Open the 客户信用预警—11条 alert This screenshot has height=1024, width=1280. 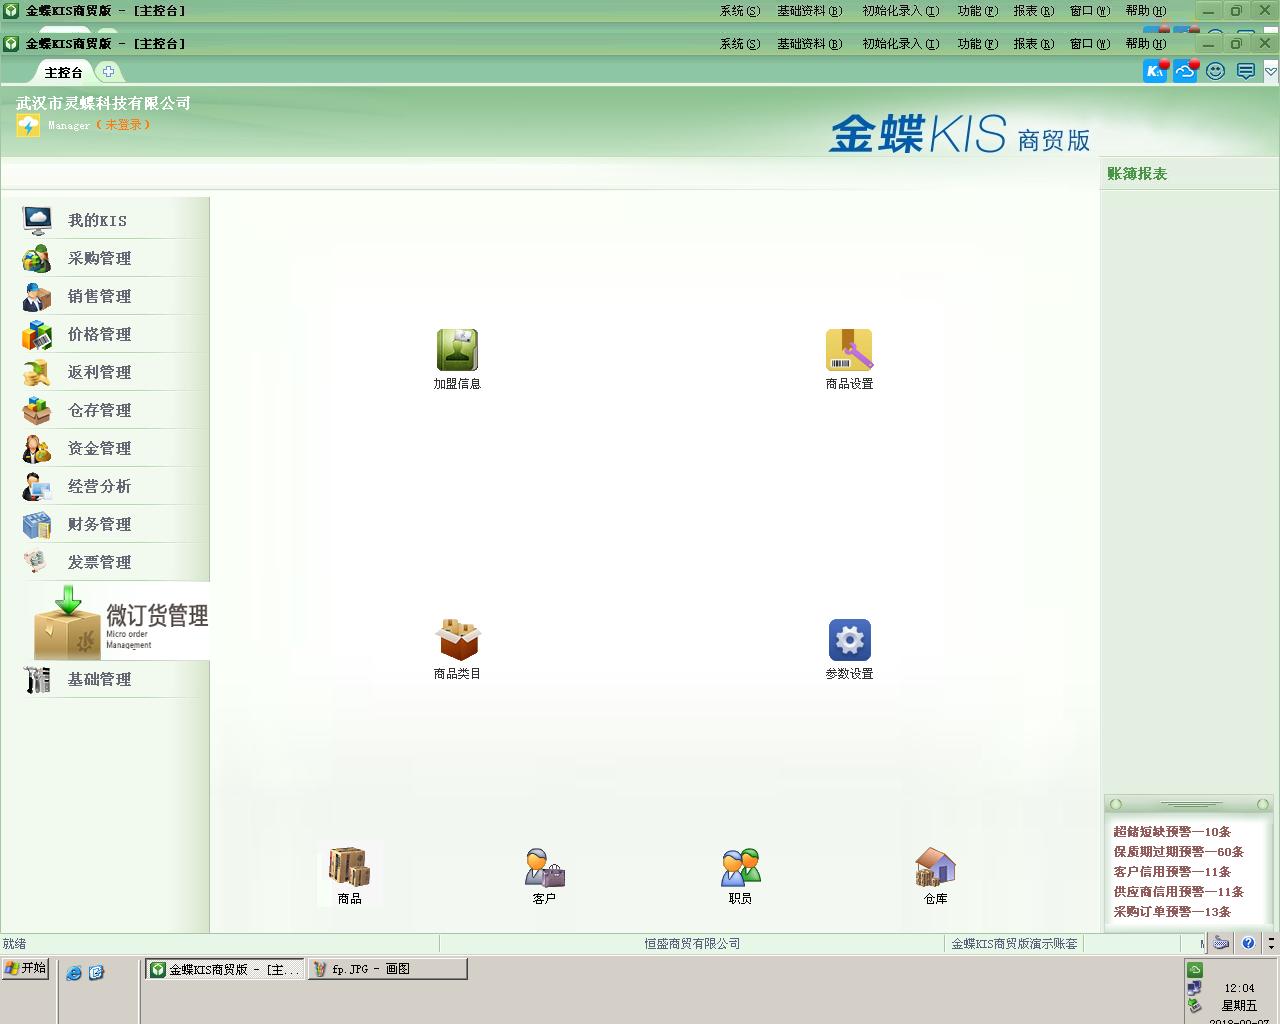tap(1172, 871)
